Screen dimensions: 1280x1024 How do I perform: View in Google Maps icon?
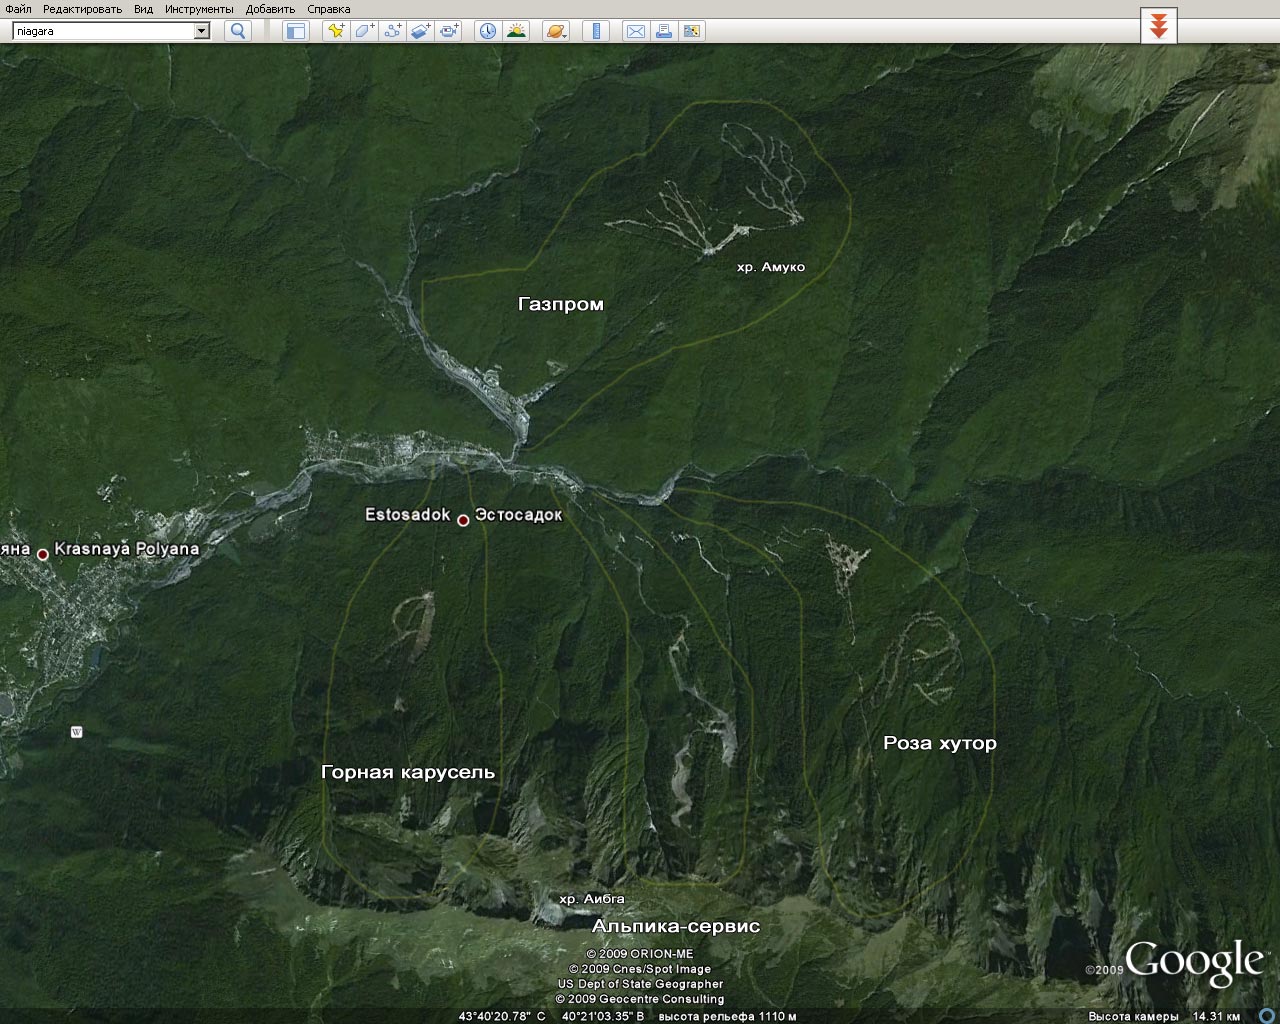(691, 31)
